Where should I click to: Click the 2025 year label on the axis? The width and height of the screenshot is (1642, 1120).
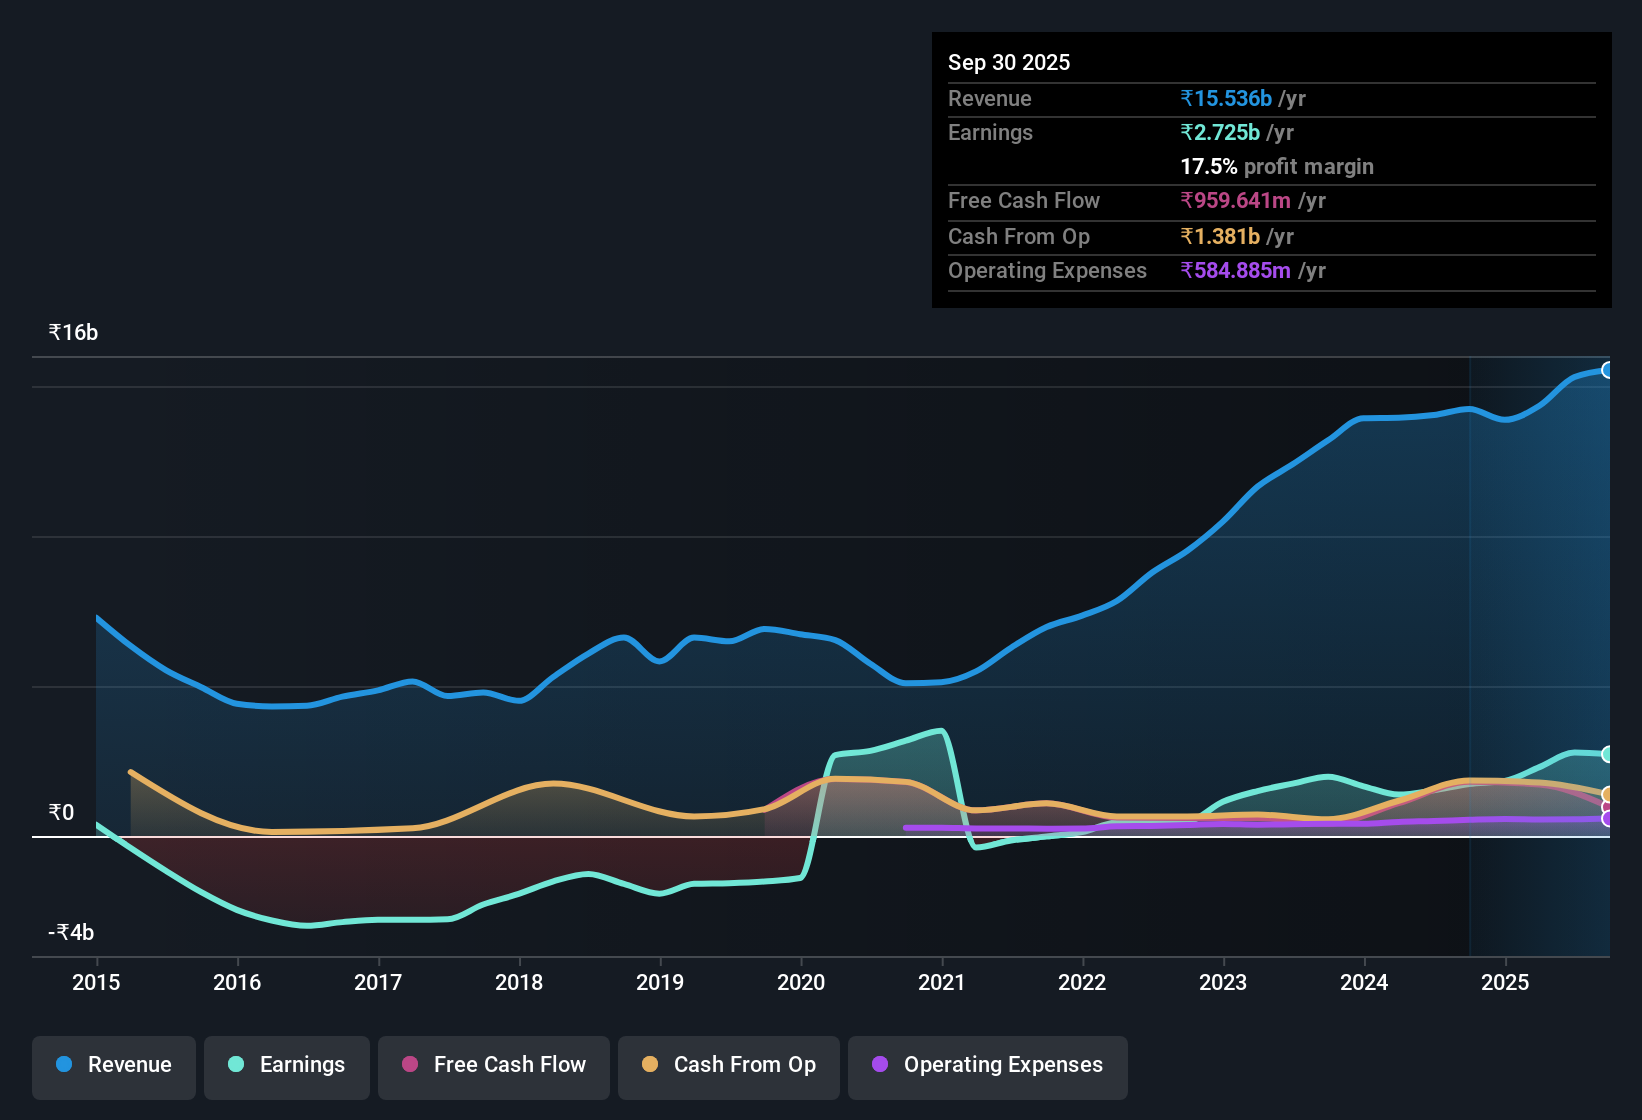[x=1506, y=983]
